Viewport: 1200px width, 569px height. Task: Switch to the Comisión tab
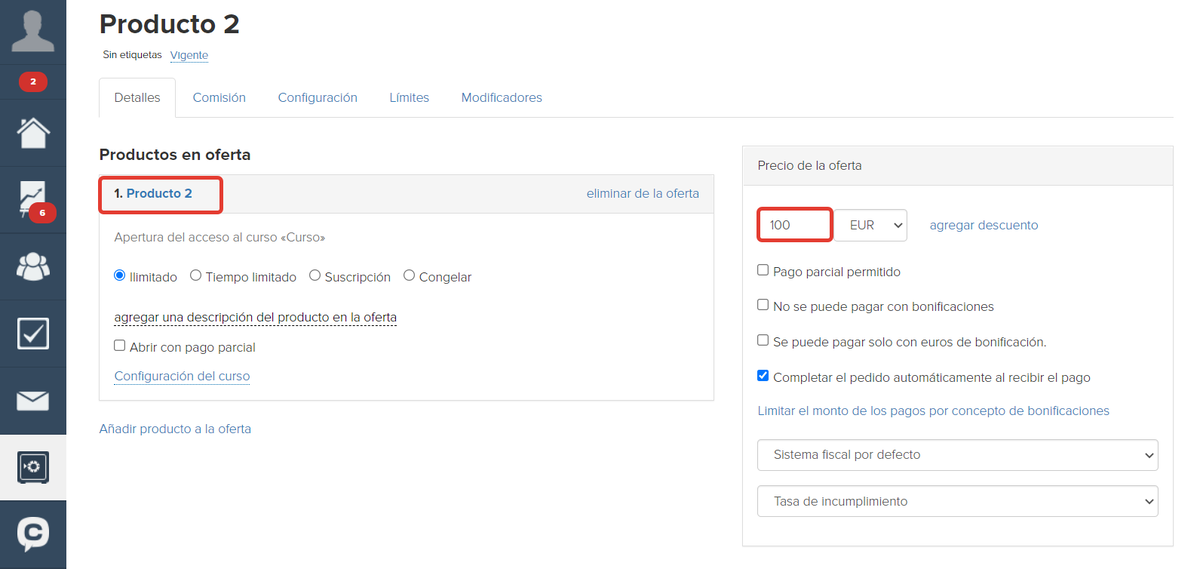click(x=219, y=98)
